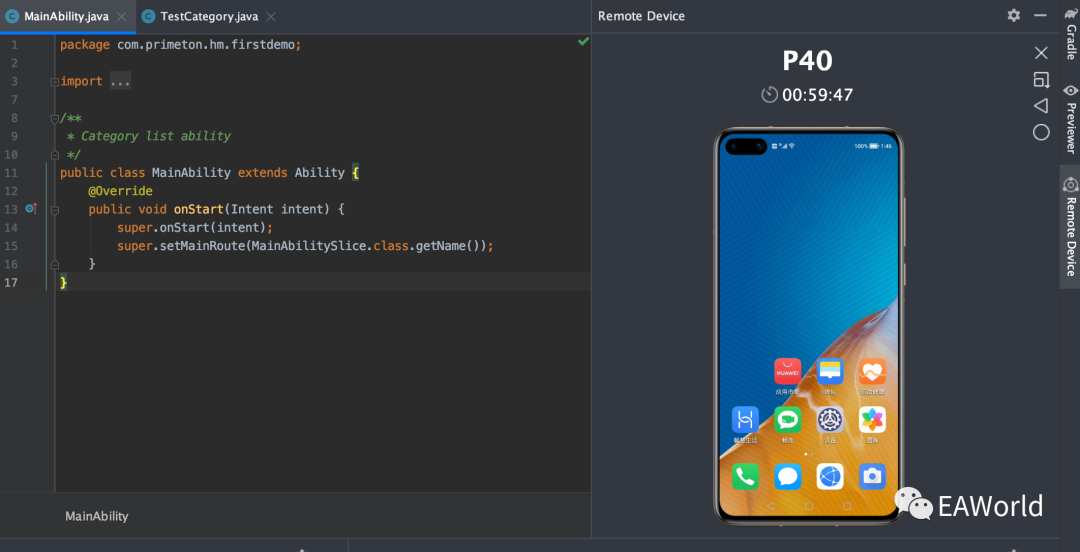Hide the Remote Device panel with dash icon
Image resolution: width=1080 pixels, height=552 pixels.
point(1041,15)
